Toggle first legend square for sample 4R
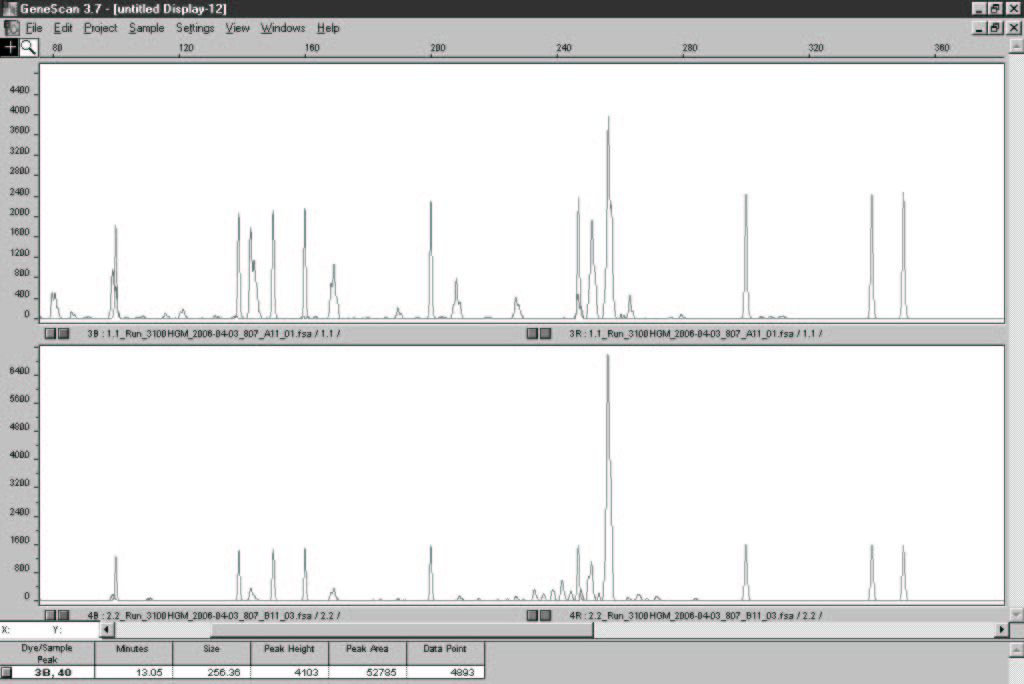Viewport: 1024px width, 684px height. click(x=532, y=615)
